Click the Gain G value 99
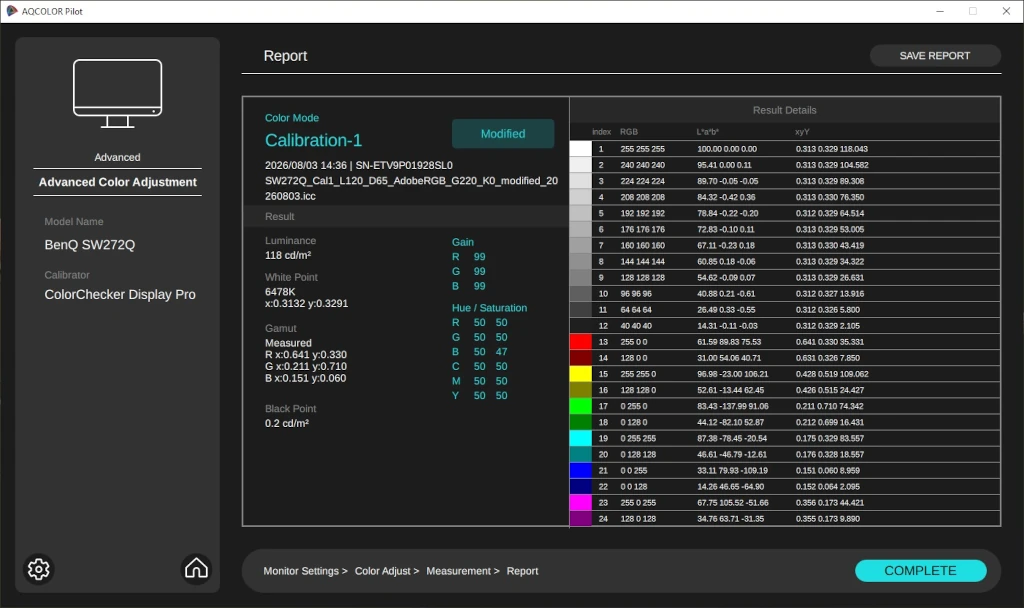Viewport: 1024px width, 608px height. point(479,271)
